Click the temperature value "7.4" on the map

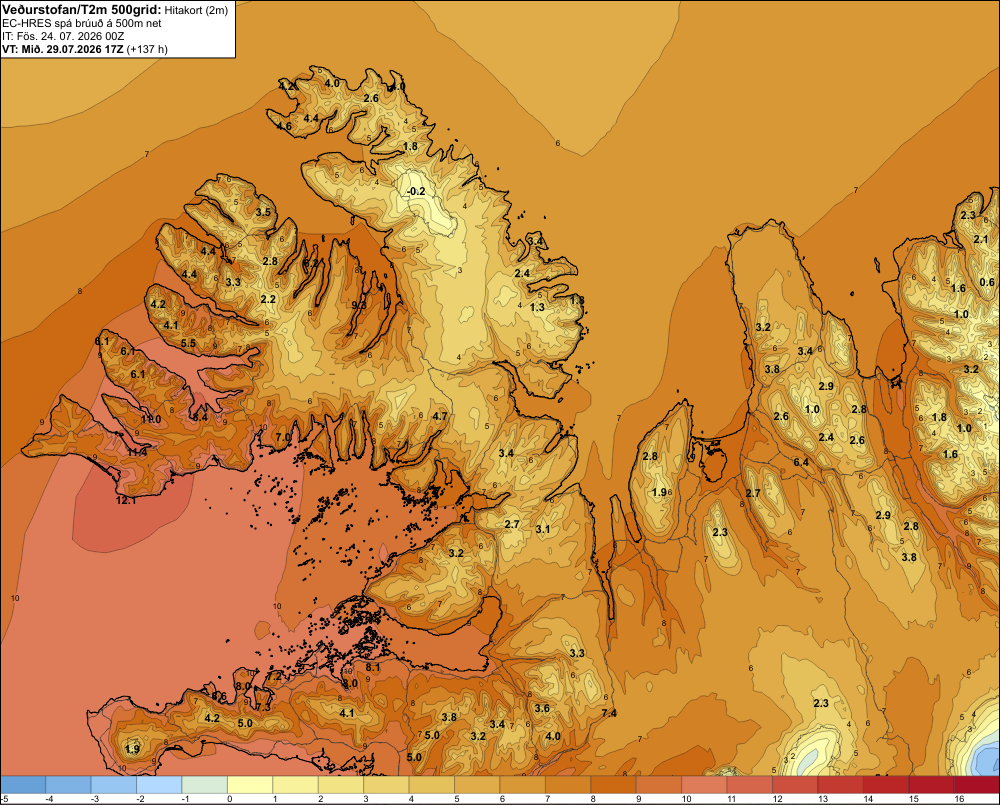609,713
